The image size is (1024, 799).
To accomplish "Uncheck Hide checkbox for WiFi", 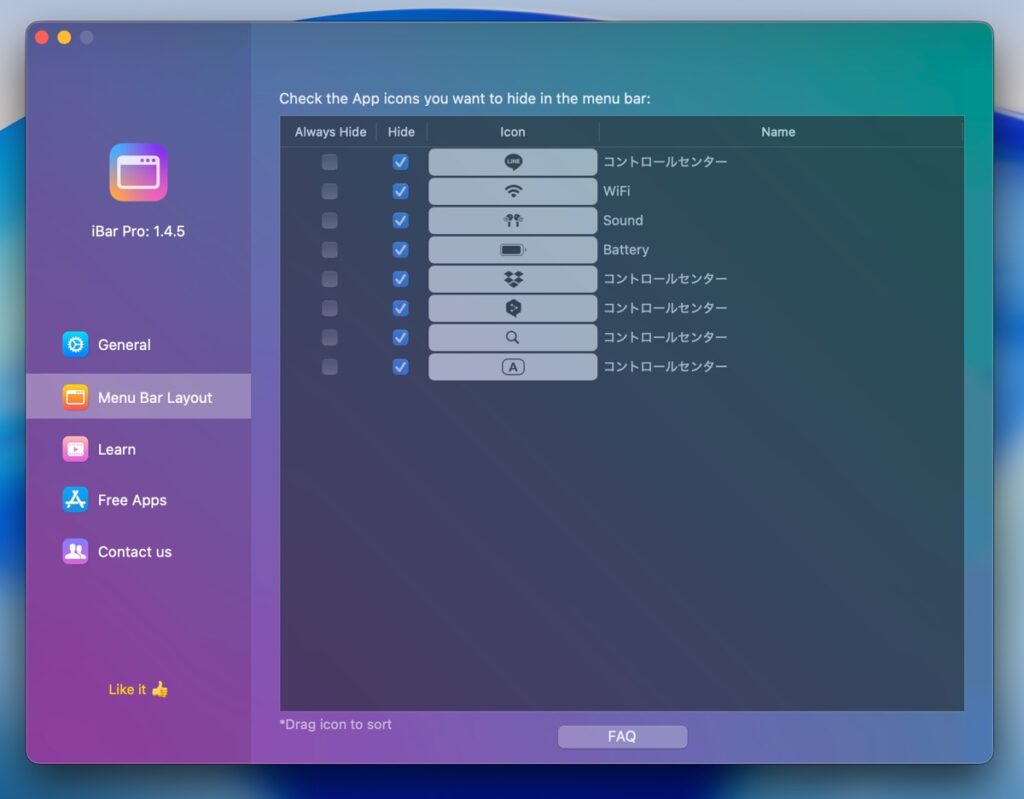I will click(400, 191).
